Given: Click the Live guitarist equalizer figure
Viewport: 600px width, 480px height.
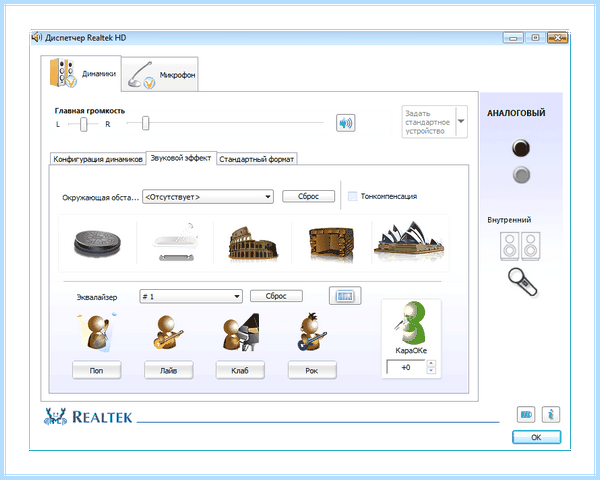Looking at the screenshot, I should 168,331.
